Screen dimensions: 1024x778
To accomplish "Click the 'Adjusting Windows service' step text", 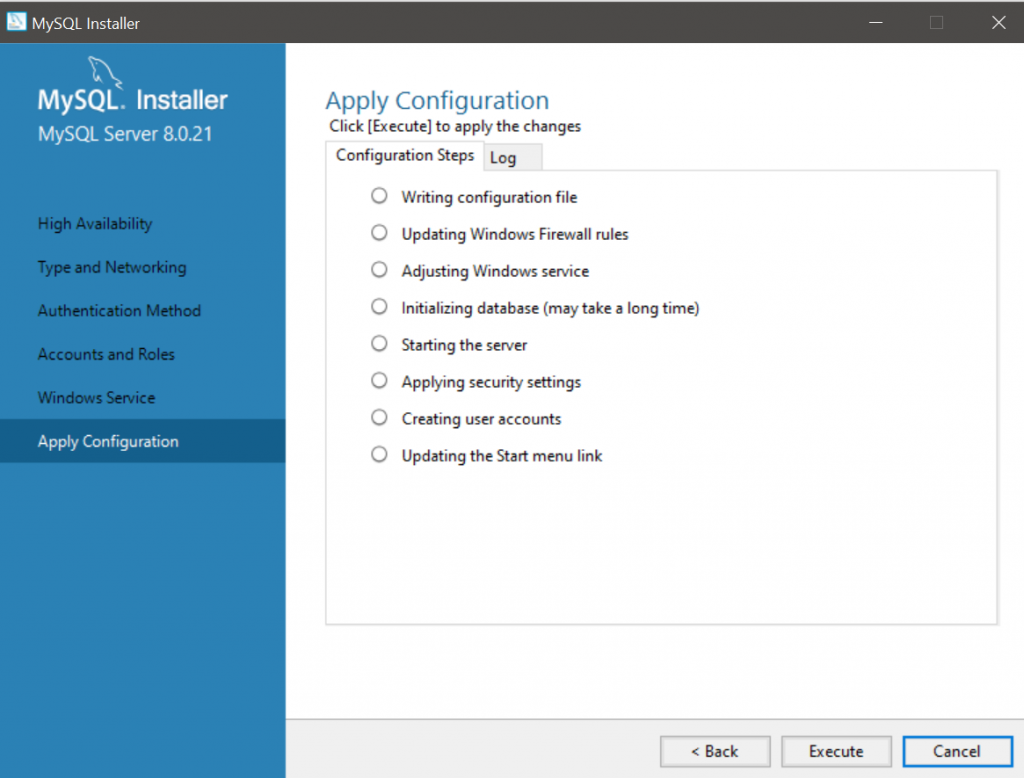I will (495, 271).
